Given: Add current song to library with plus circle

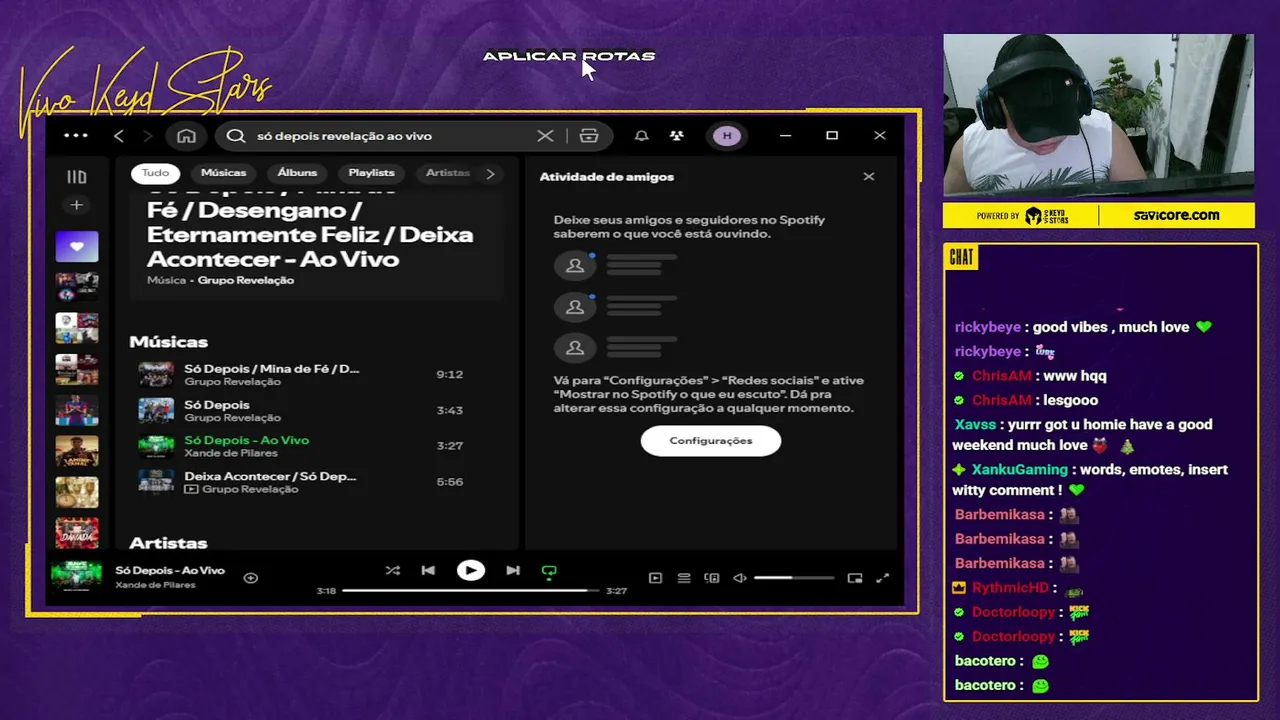Looking at the screenshot, I should (251, 577).
